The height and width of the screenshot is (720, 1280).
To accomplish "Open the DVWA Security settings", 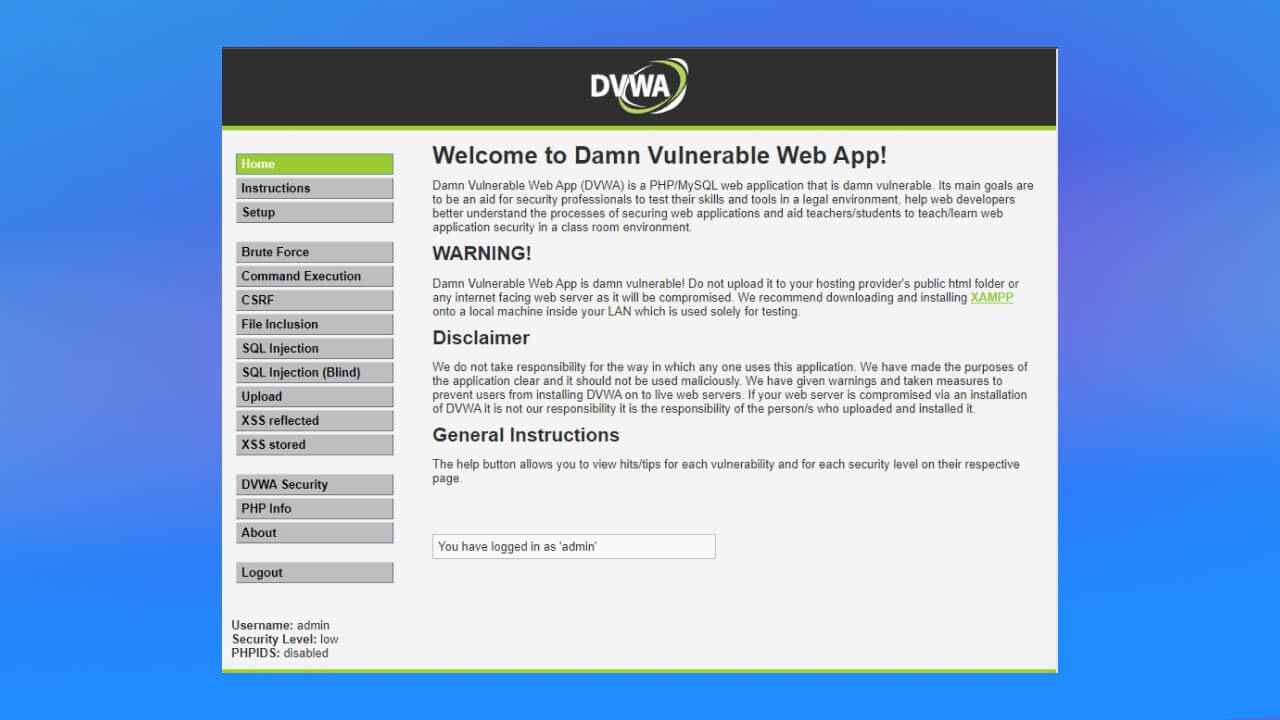I will coord(315,484).
